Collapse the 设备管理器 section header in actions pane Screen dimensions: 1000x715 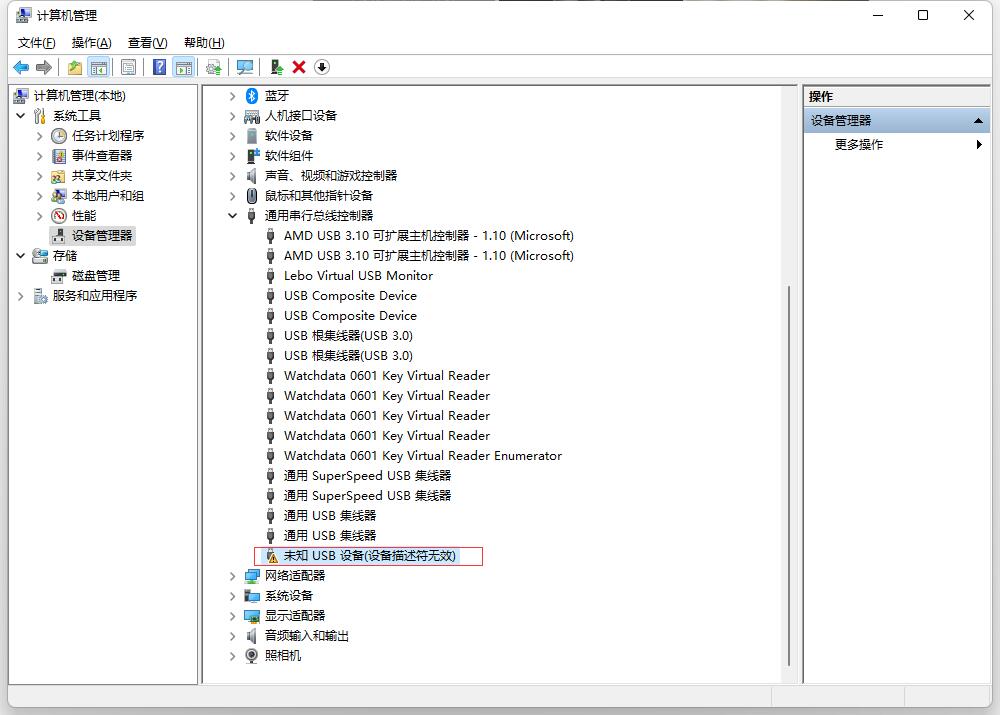[978, 121]
